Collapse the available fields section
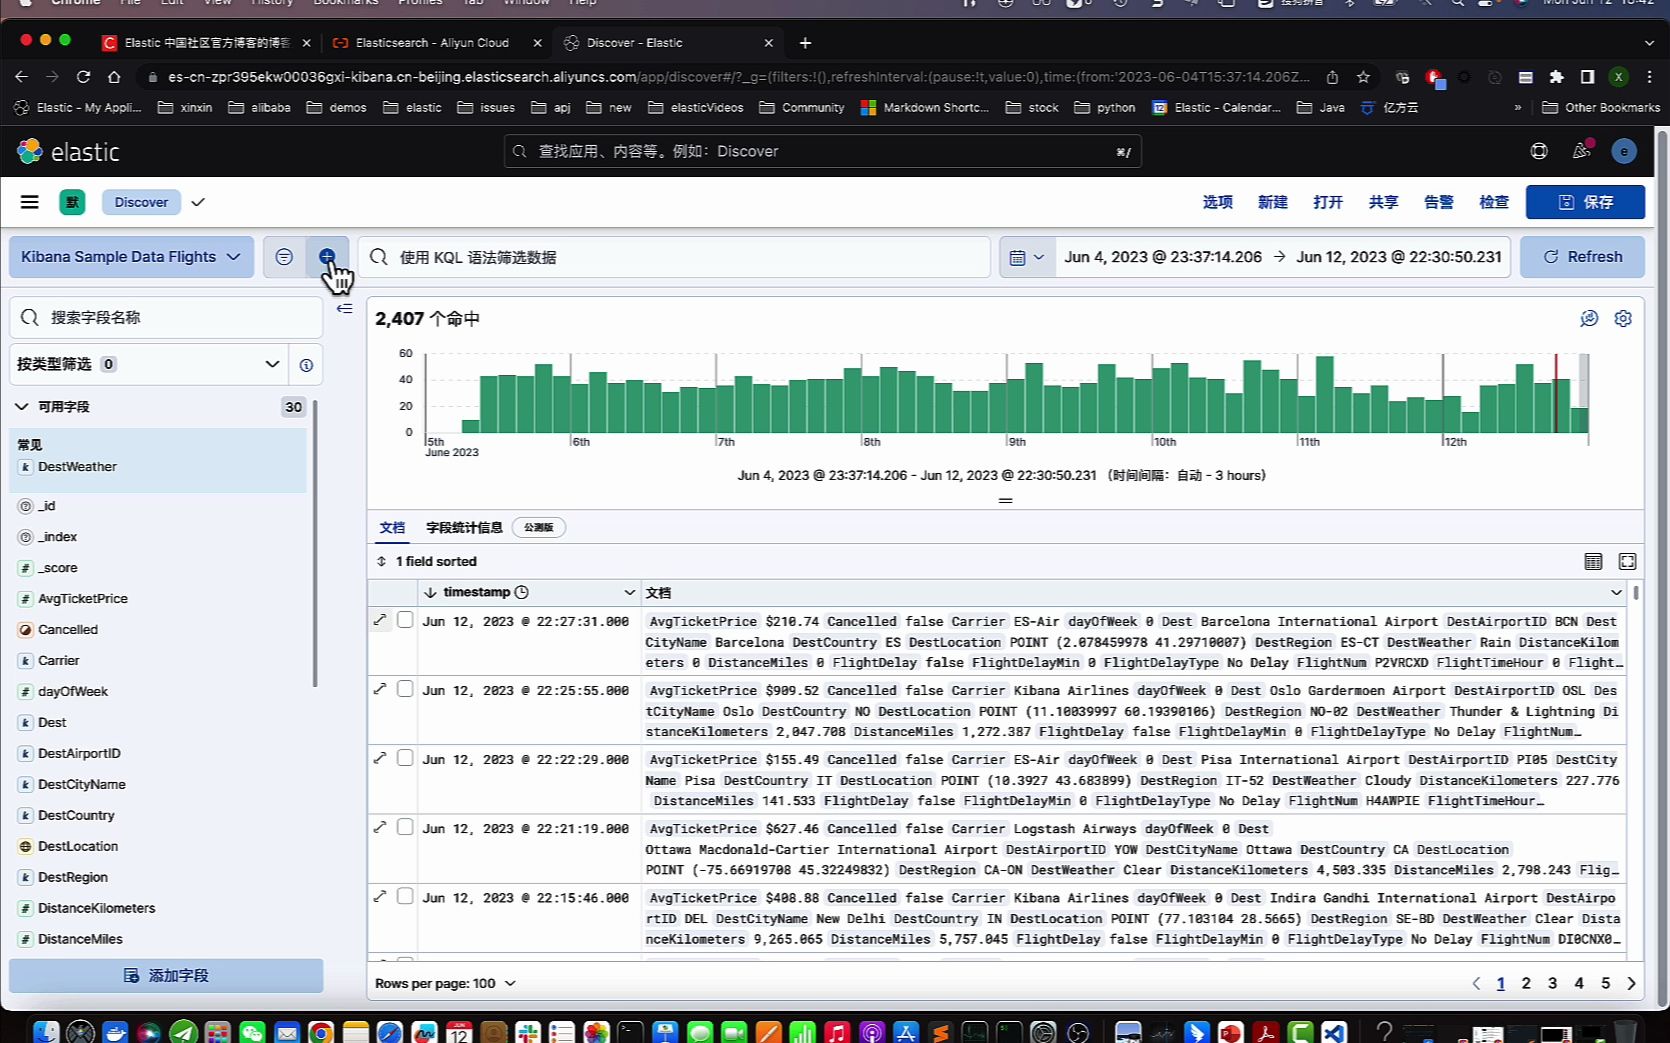Image resolution: width=1670 pixels, height=1043 pixels. [21, 407]
